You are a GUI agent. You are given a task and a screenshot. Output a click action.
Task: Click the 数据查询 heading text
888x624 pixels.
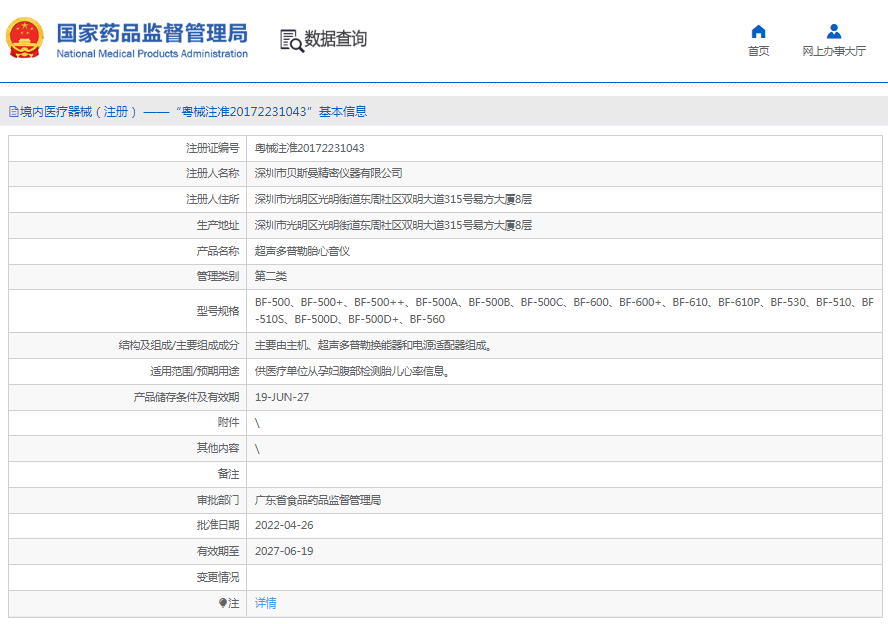click(336, 39)
